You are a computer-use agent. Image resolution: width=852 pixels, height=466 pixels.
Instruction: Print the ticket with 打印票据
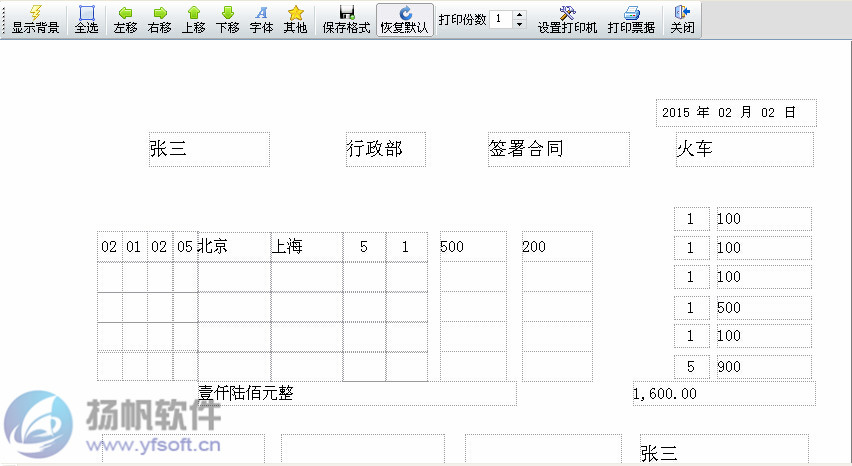631,19
